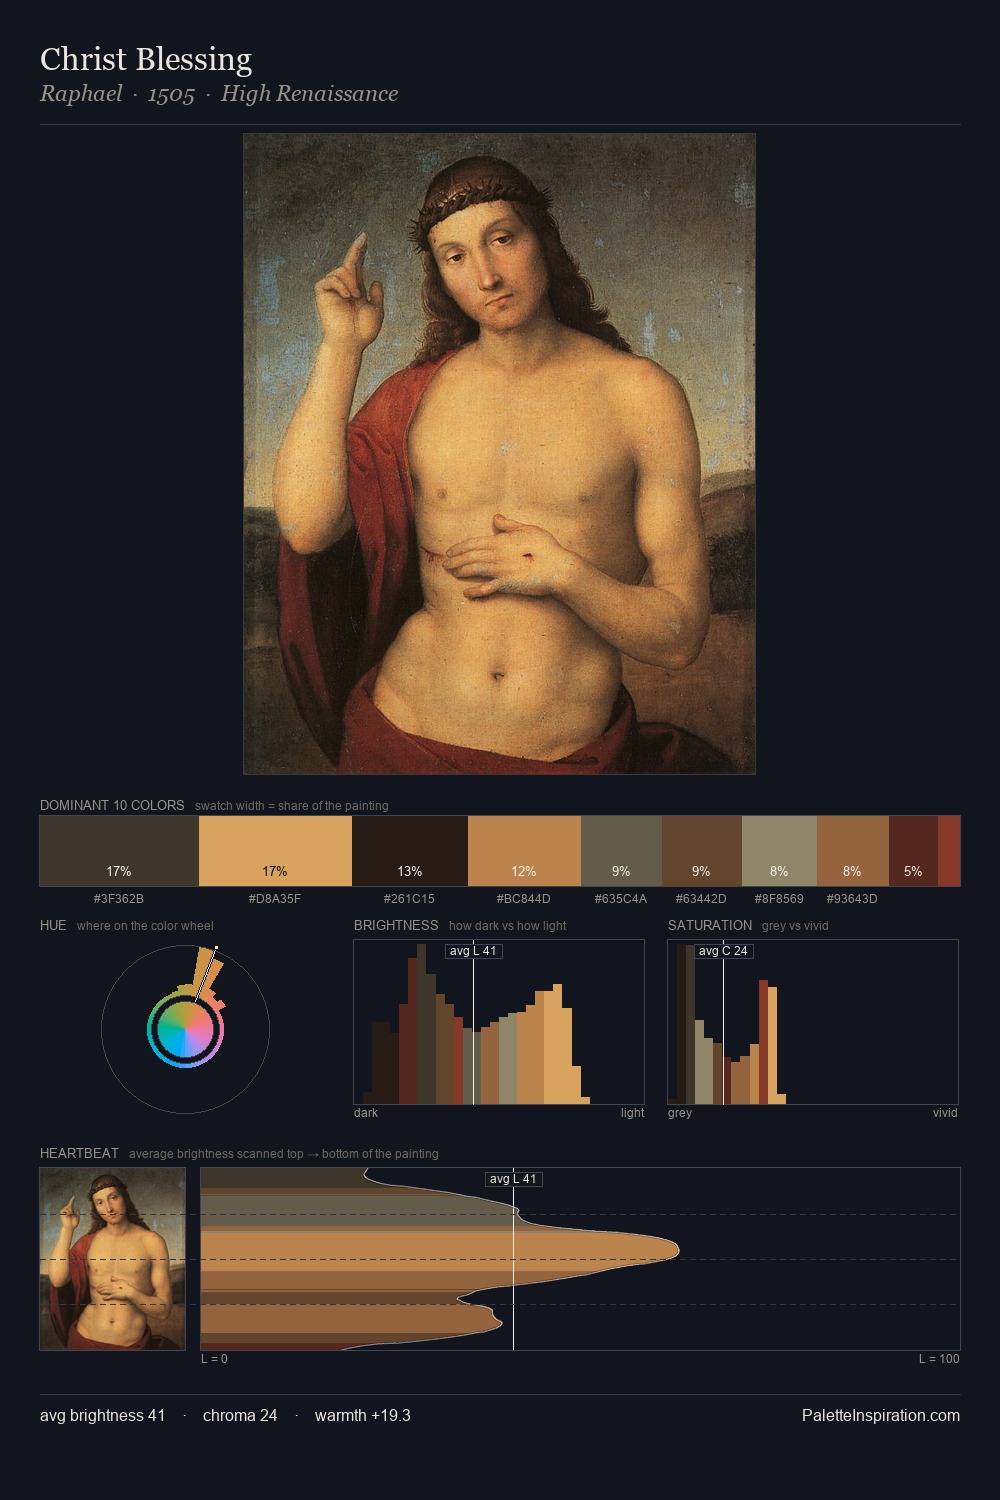
Task: Select the 17% tan swatch #D8A35F
Action: pos(275,851)
